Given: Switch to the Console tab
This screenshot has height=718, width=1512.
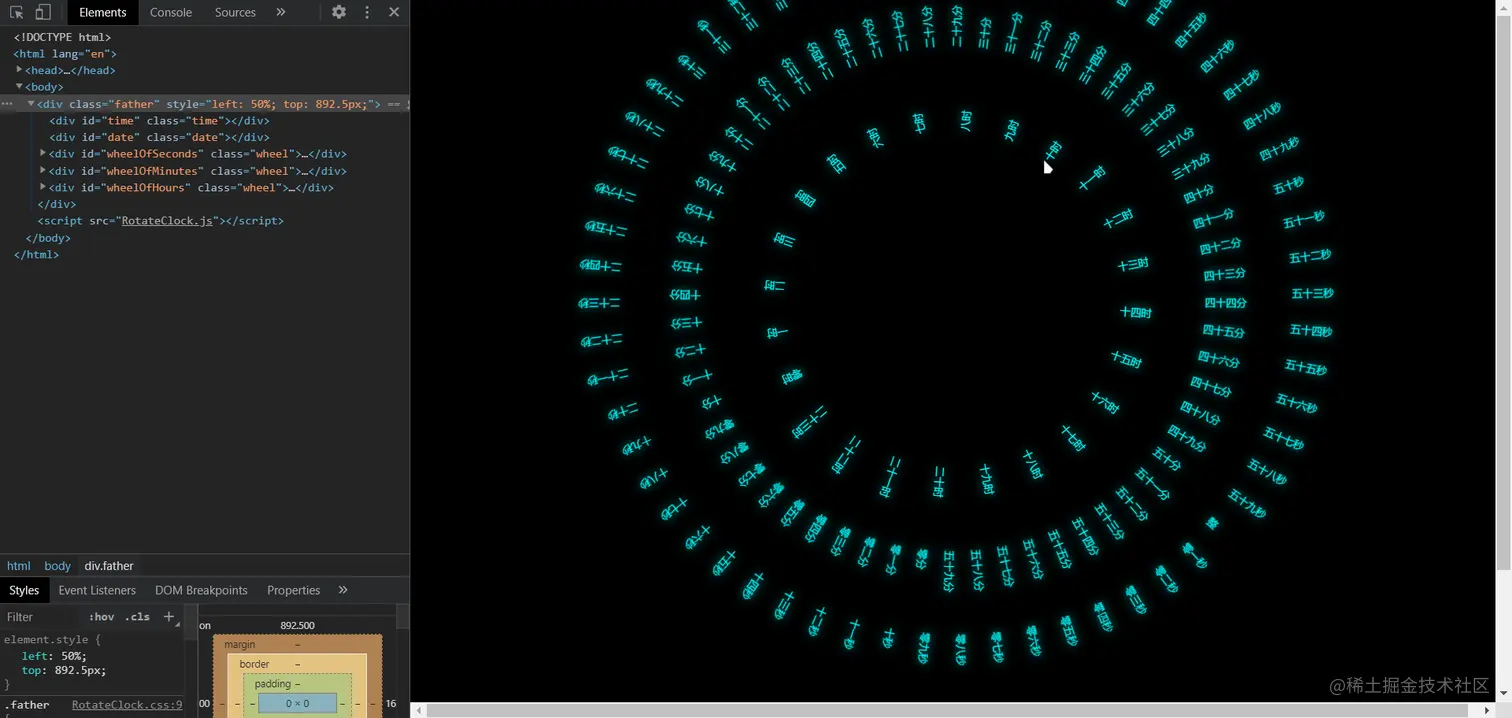Looking at the screenshot, I should (x=171, y=12).
